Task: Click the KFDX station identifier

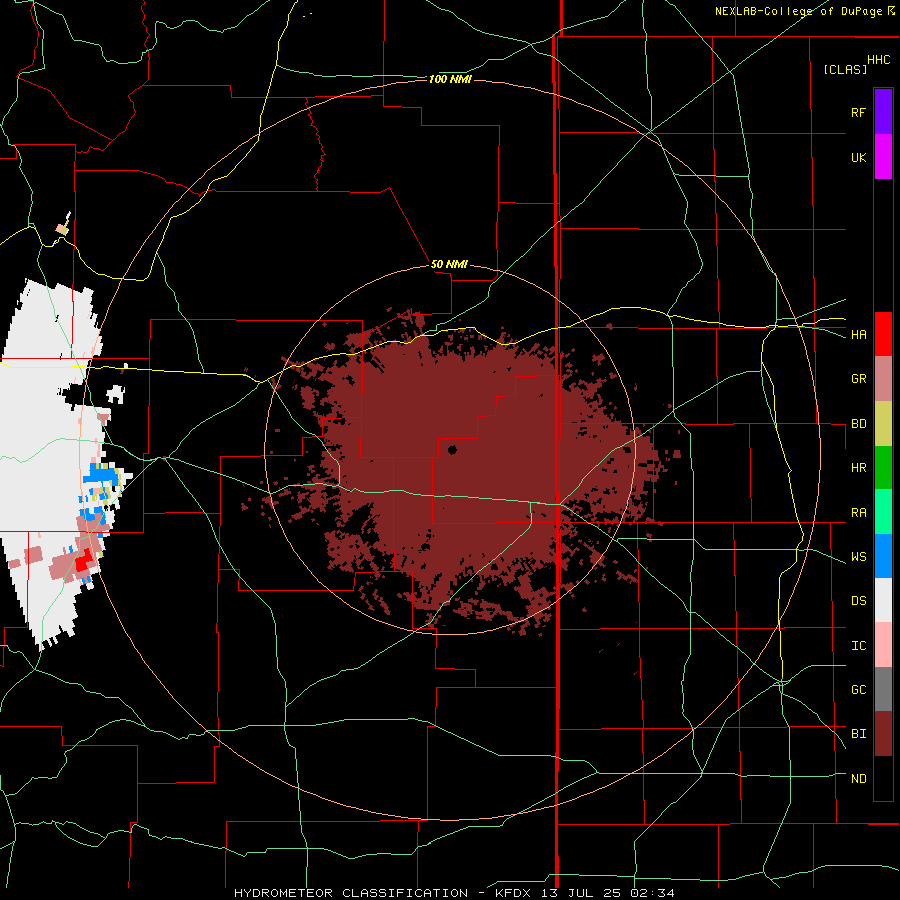Action: tap(515, 893)
